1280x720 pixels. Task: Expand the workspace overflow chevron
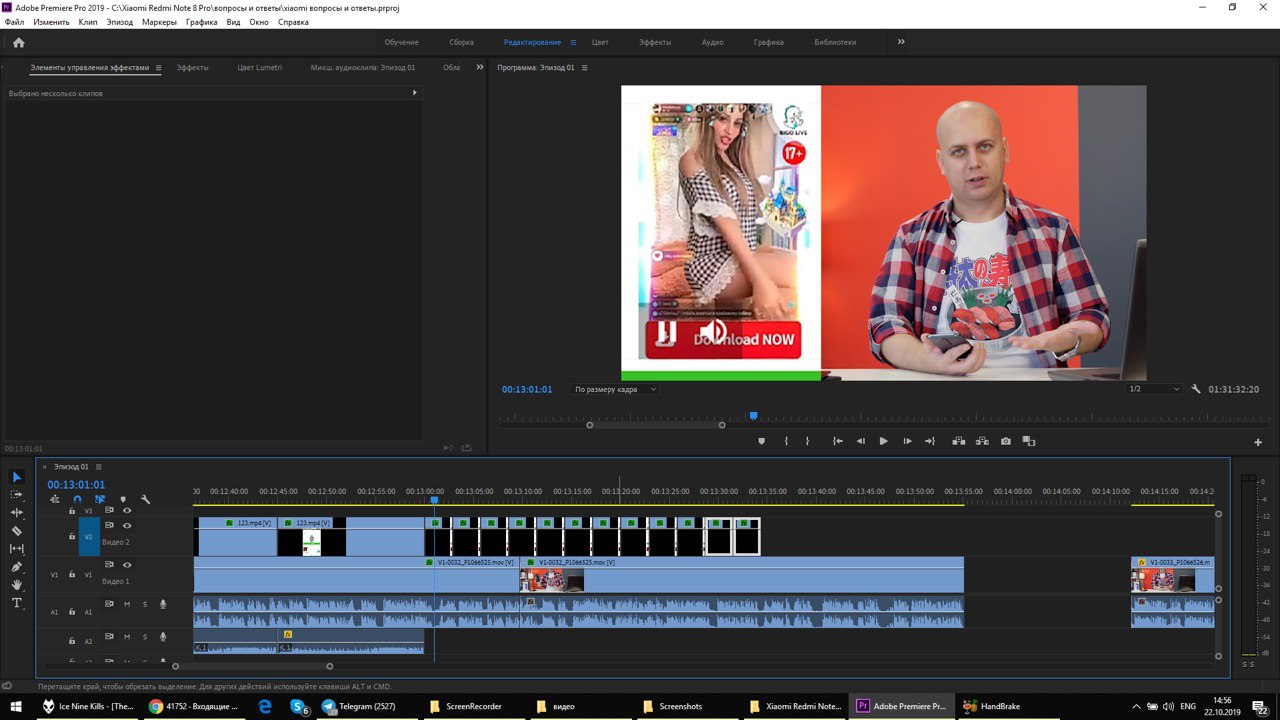tap(901, 42)
